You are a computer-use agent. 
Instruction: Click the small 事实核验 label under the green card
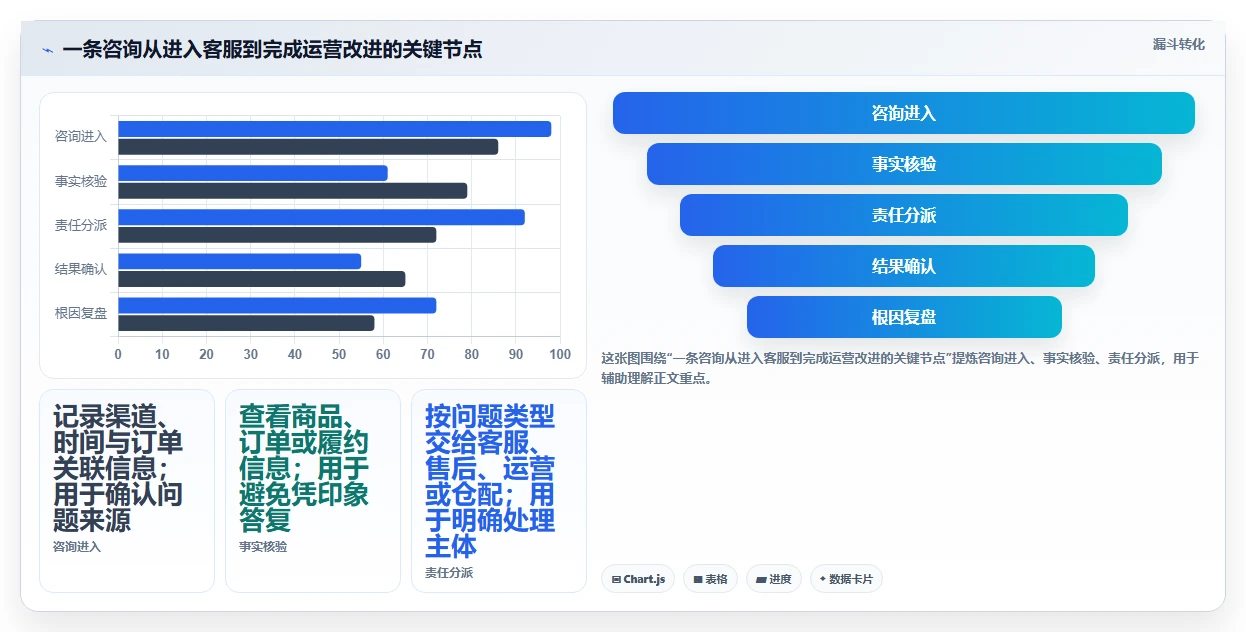[263, 547]
